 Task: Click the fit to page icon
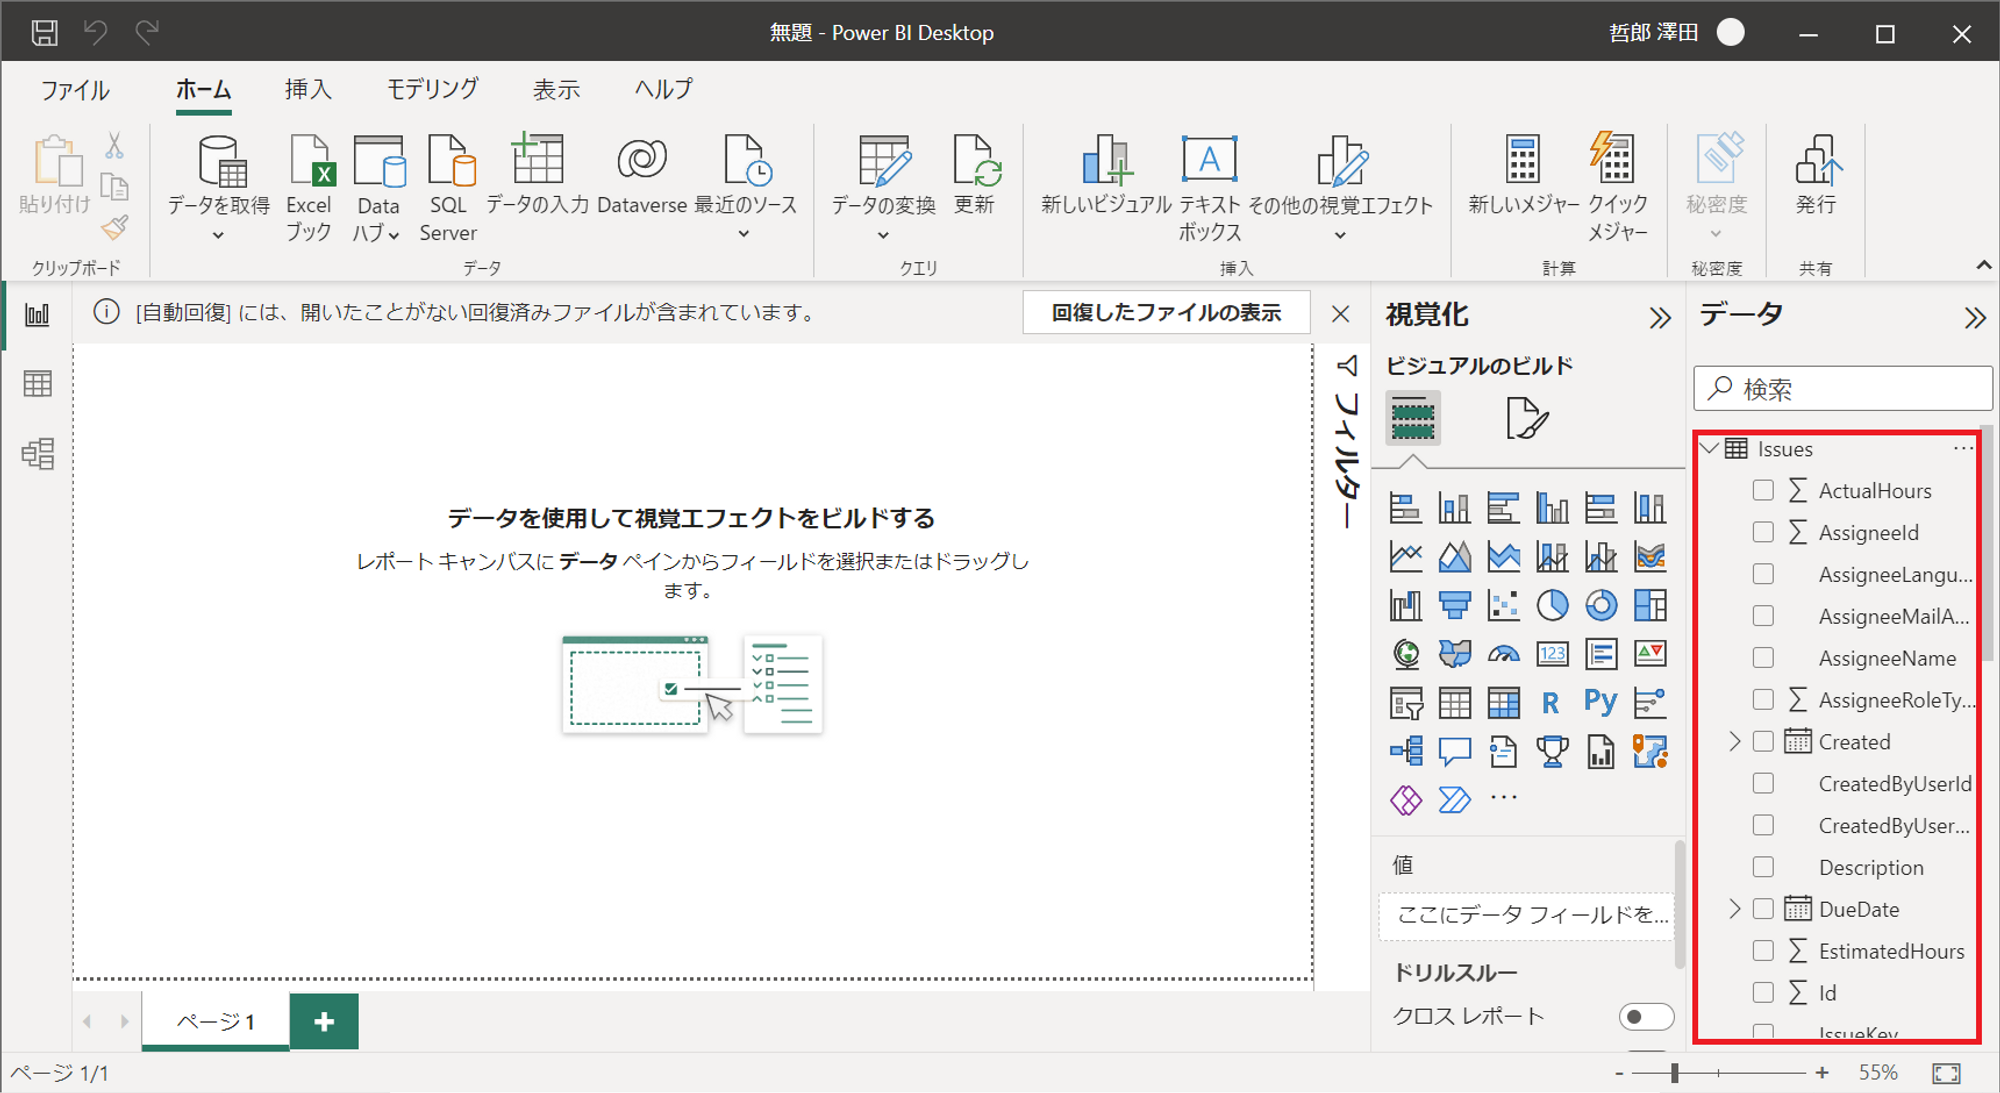[1946, 1073]
